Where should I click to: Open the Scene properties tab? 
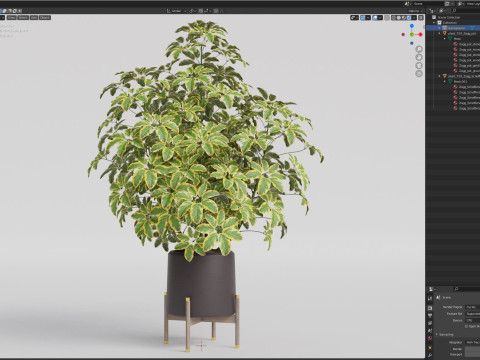(x=430, y=331)
